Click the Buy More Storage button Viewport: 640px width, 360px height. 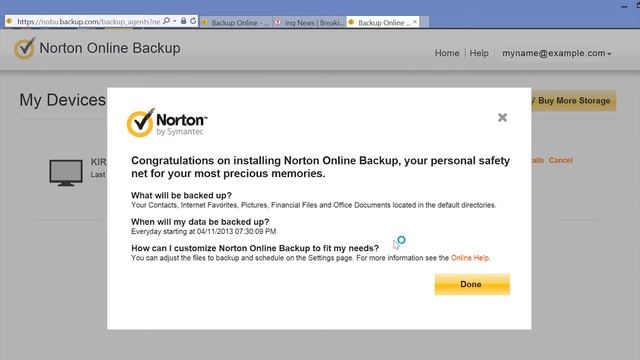(x=573, y=100)
